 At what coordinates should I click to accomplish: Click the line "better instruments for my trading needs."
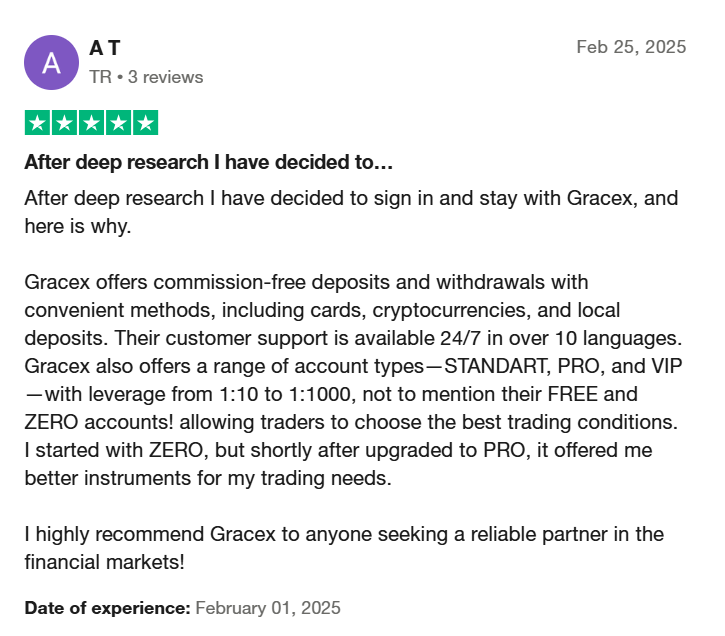(208, 478)
